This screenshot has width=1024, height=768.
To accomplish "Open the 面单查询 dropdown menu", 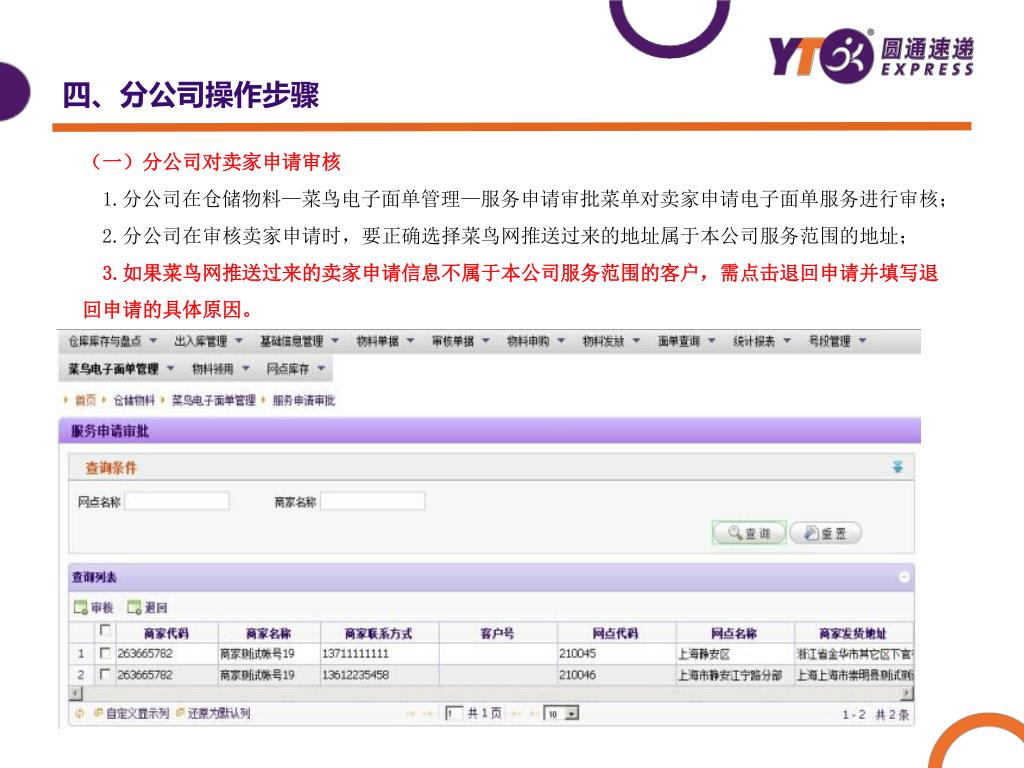I will [686, 341].
